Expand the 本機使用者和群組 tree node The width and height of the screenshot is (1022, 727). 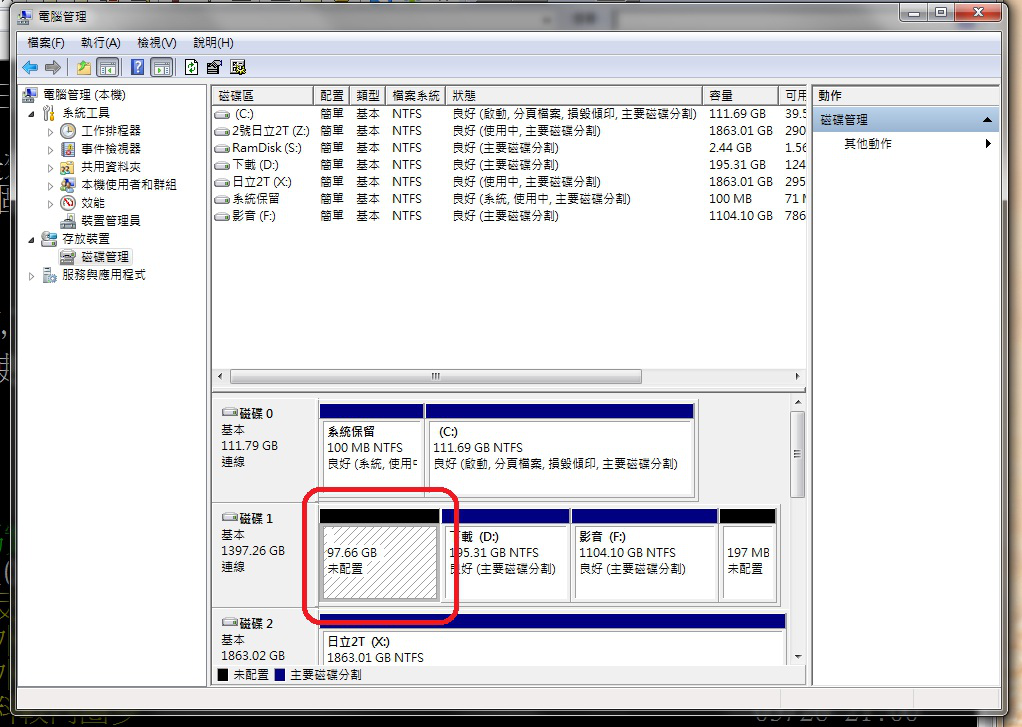50,186
